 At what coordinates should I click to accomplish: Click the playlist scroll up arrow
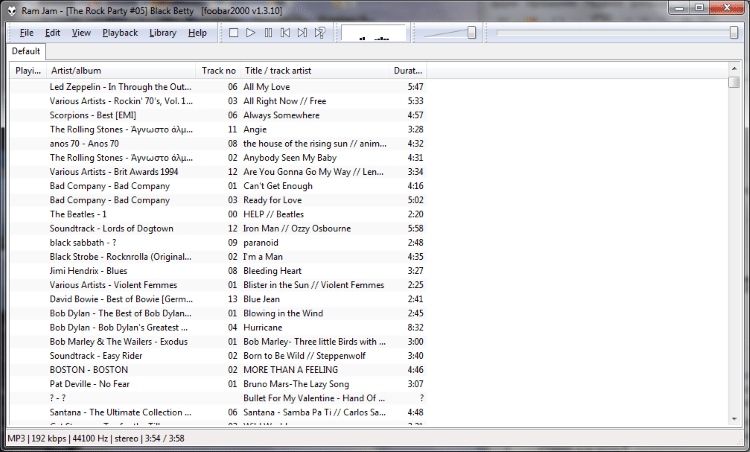[x=734, y=69]
